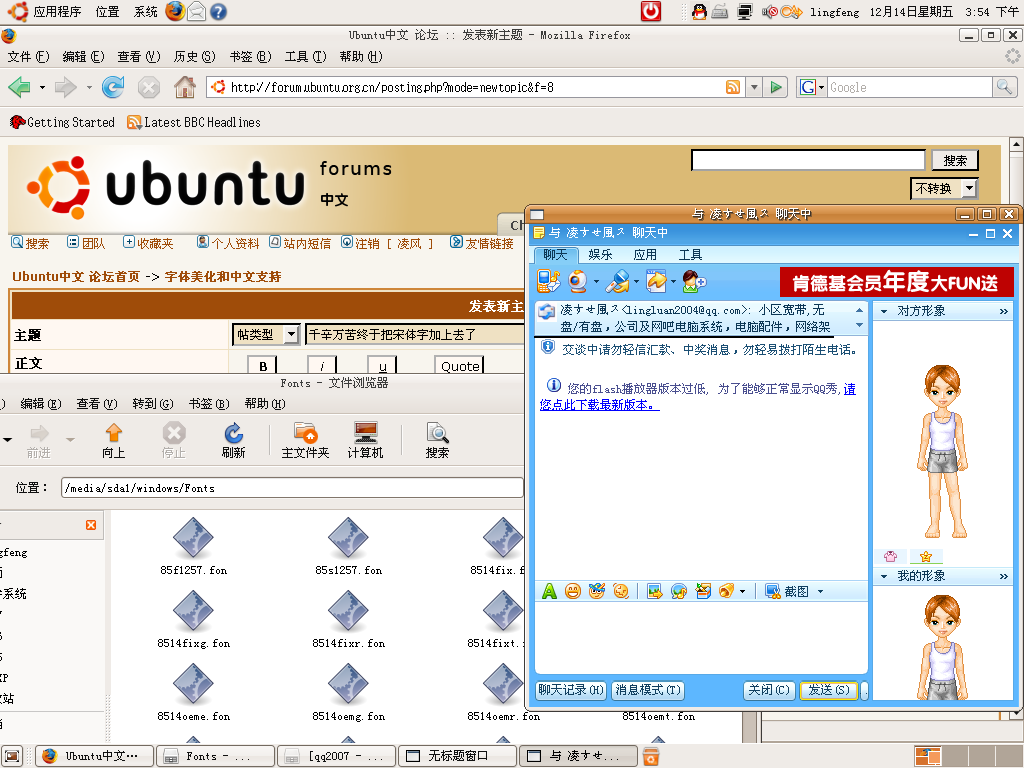Viewport: 1024px width, 768px height.
Task: Click the Quote button in post editor
Action: coord(460,366)
